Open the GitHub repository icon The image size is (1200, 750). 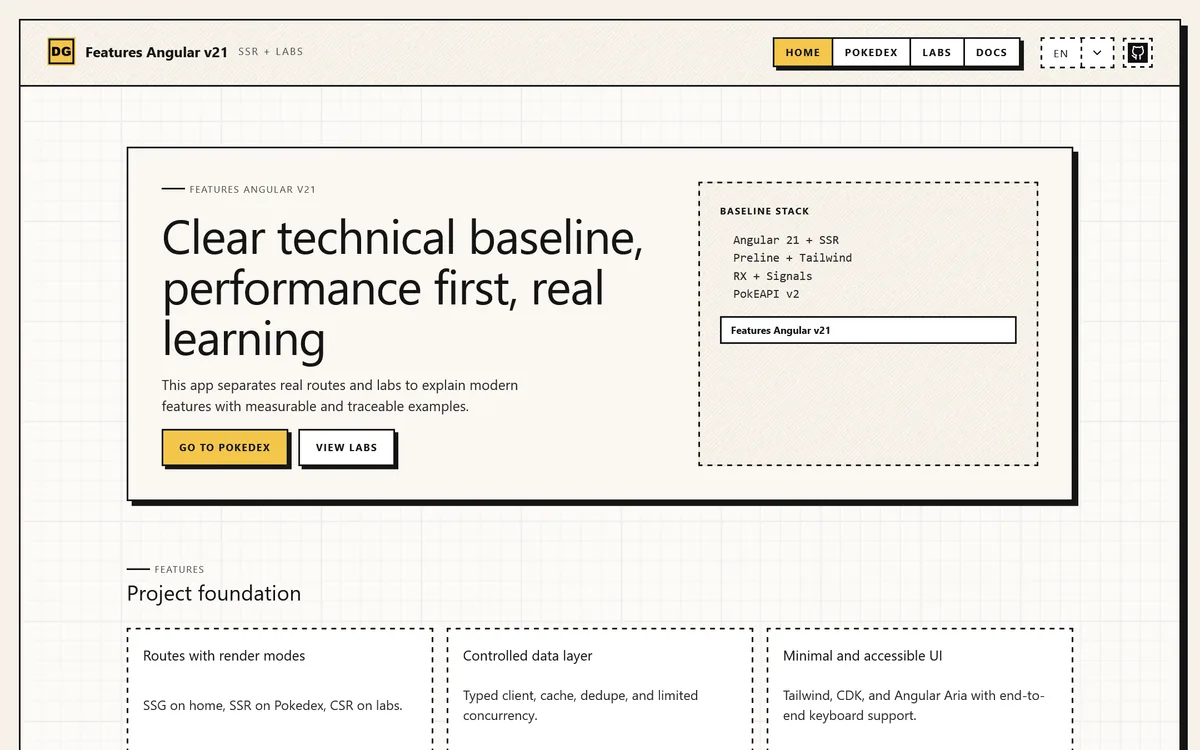click(x=1138, y=53)
